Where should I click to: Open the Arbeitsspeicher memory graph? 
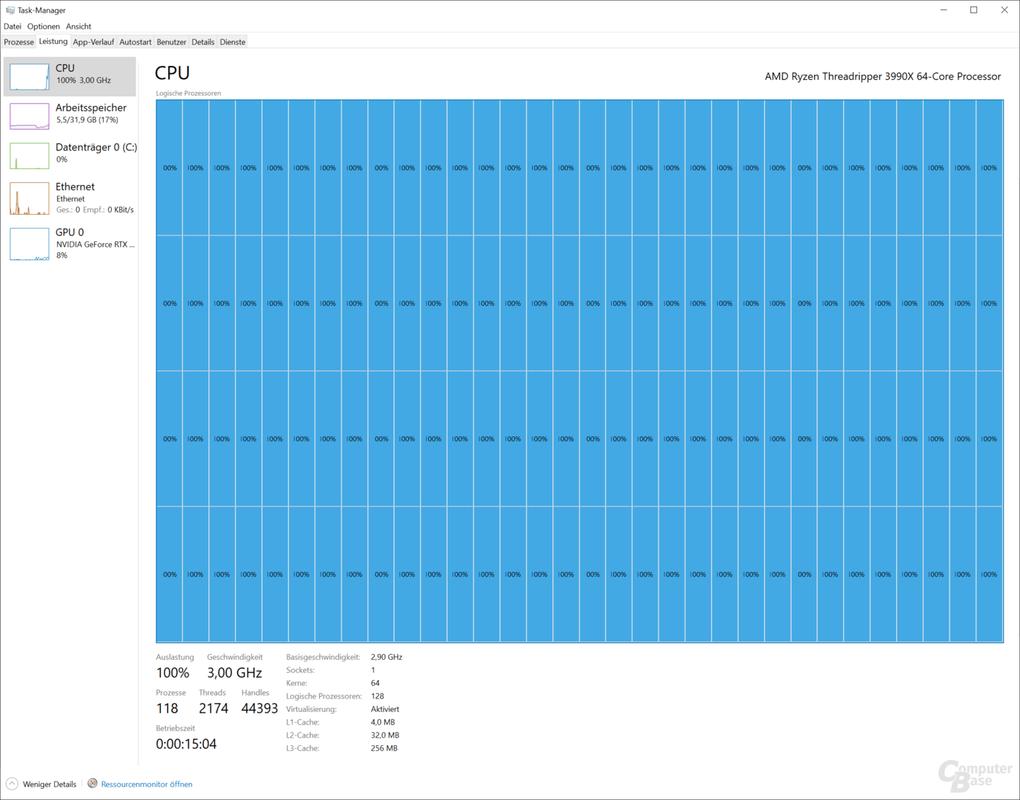tap(29, 116)
